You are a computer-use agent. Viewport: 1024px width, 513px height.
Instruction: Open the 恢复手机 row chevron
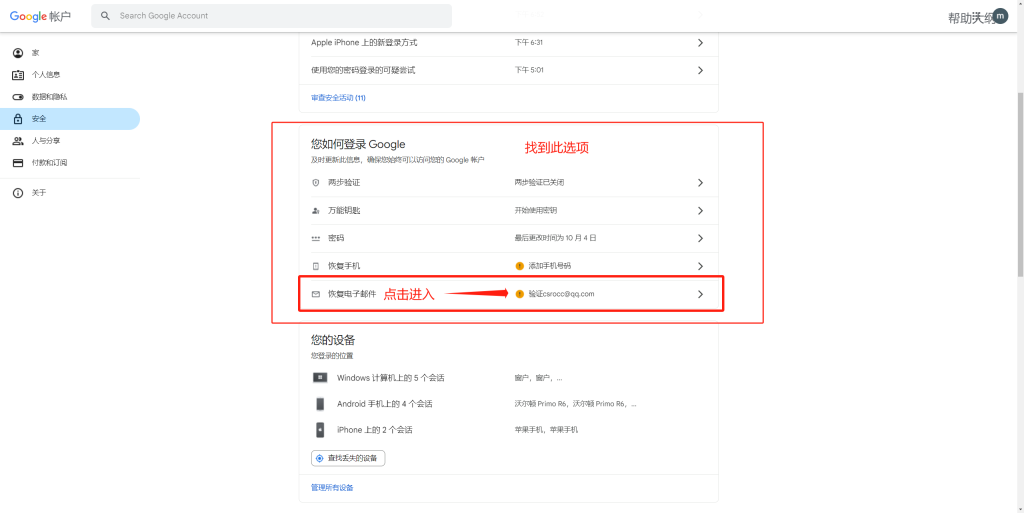(700, 266)
